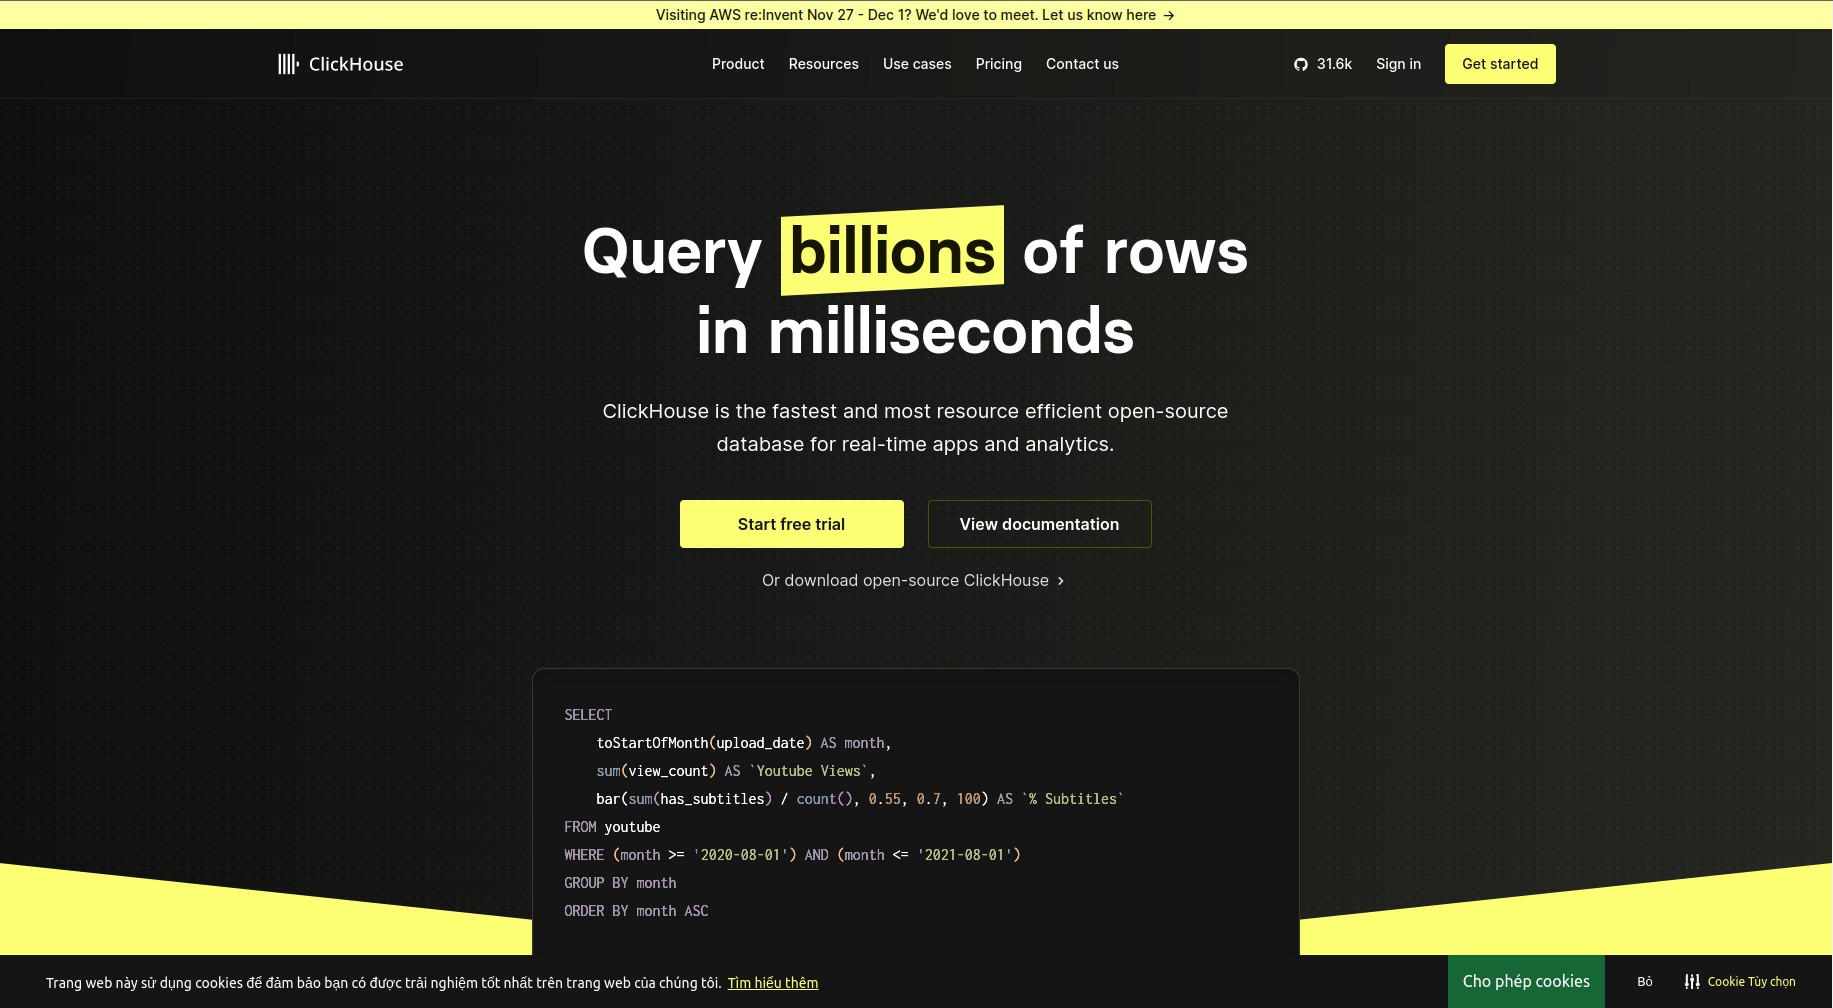Open the Resources menu

[824, 64]
